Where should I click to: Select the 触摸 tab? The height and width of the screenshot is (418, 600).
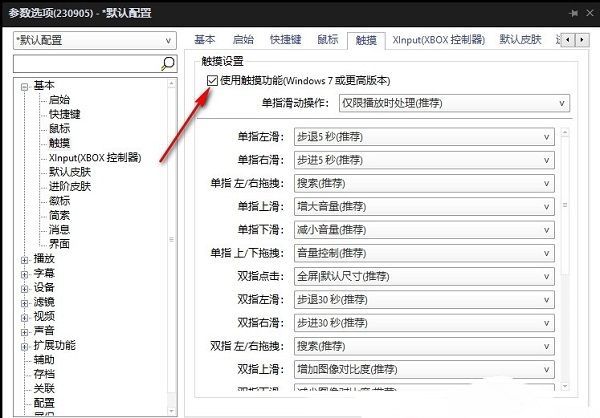(x=366, y=40)
